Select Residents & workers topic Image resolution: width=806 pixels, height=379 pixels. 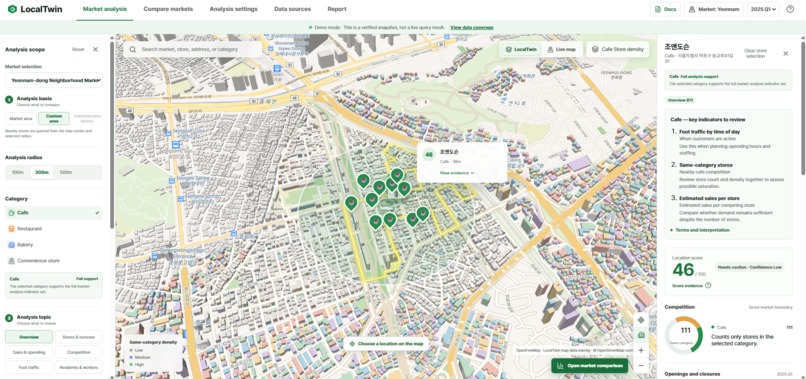(79, 367)
